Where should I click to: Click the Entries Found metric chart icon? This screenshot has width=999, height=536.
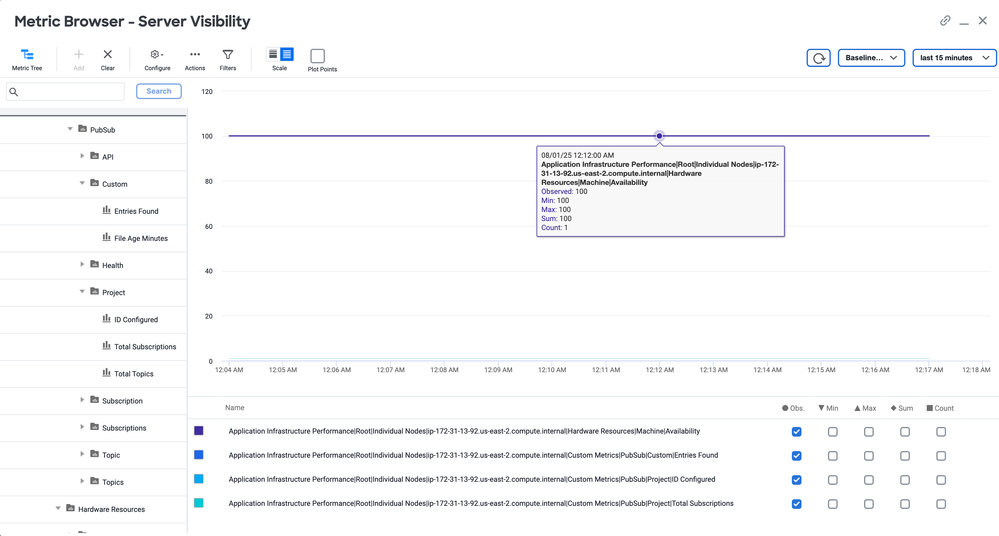tap(106, 210)
